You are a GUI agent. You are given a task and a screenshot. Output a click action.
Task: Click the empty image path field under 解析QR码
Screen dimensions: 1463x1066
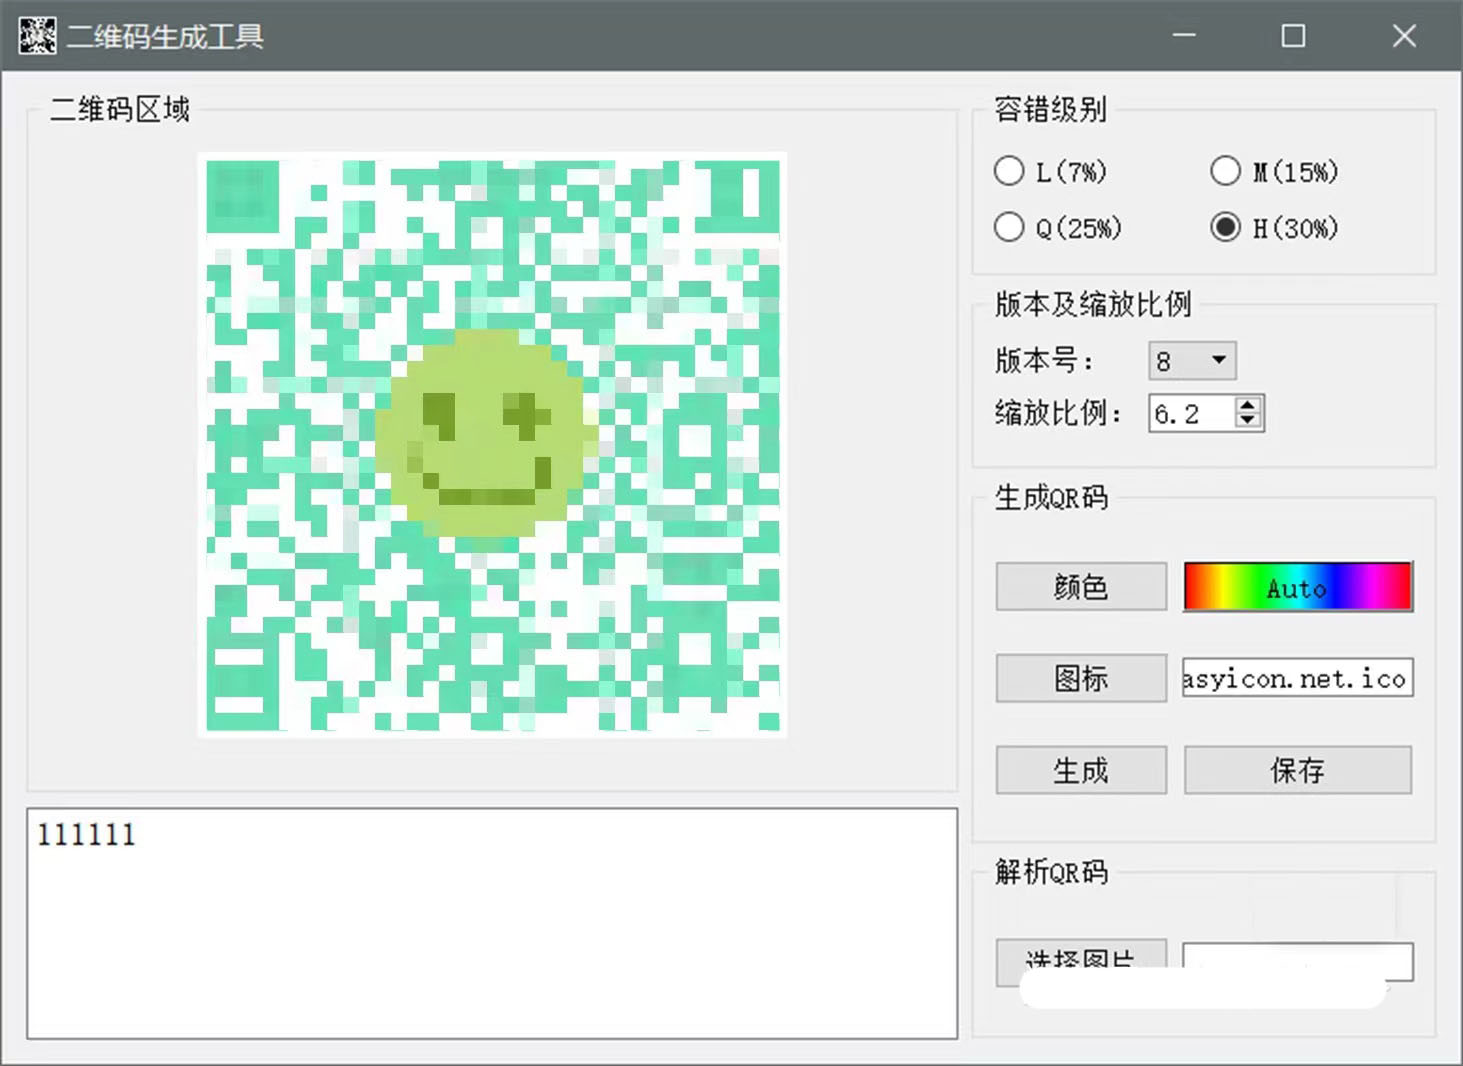pyautogui.click(x=1298, y=961)
